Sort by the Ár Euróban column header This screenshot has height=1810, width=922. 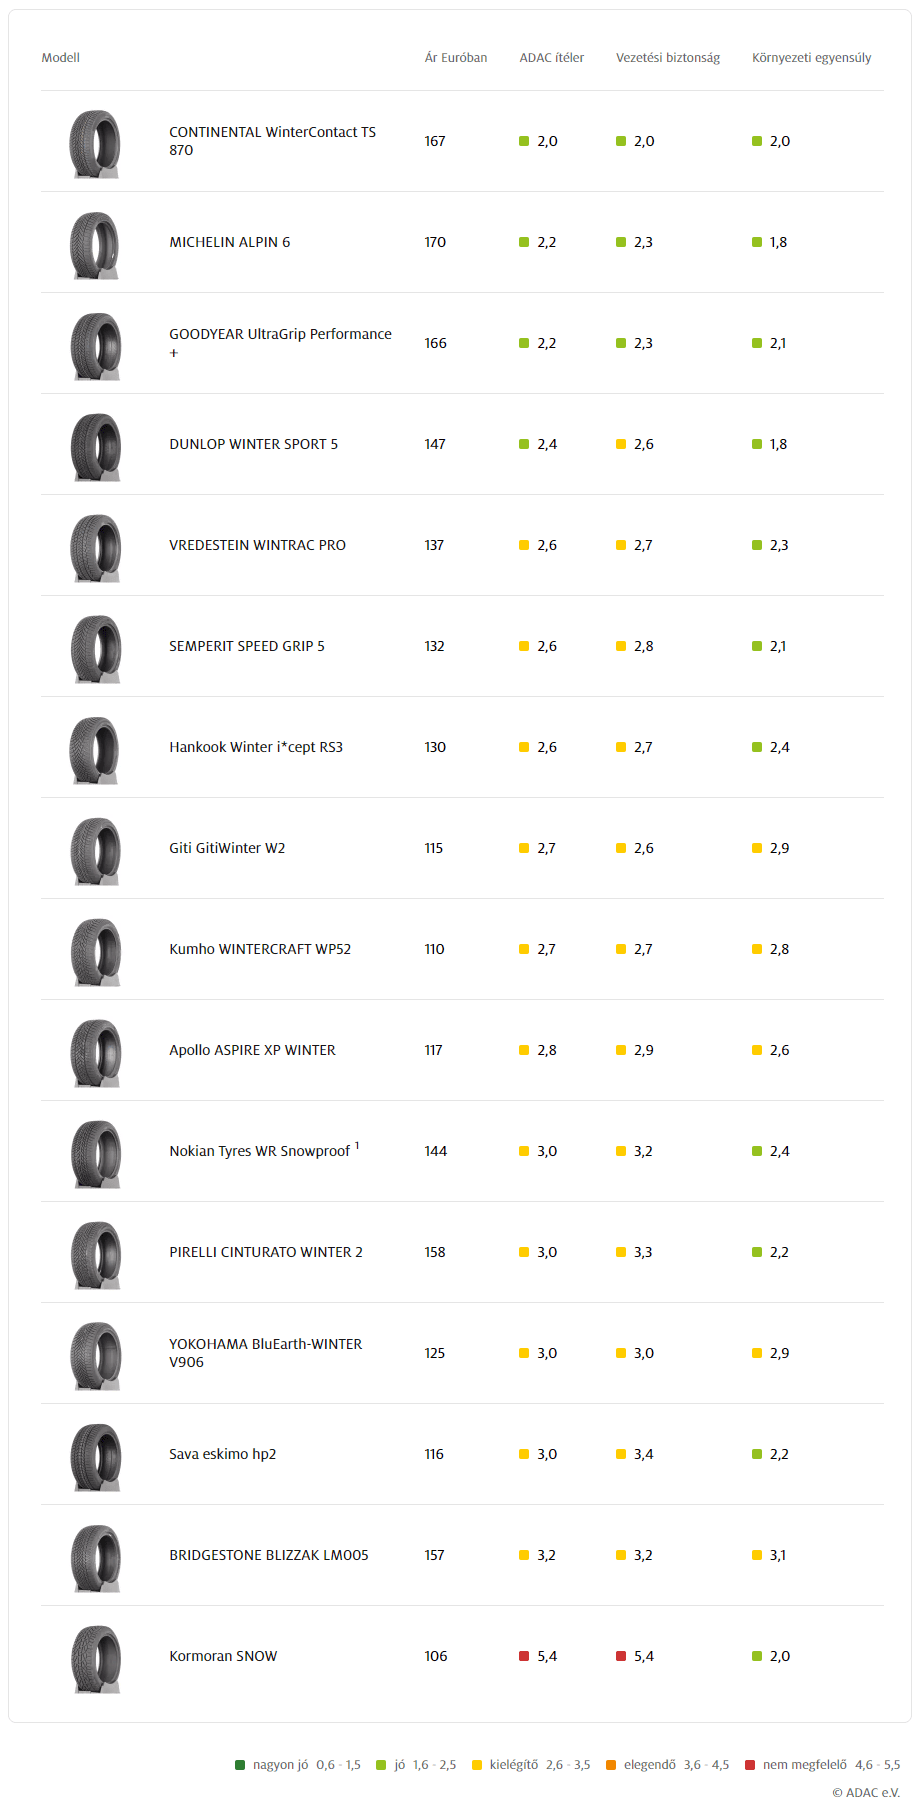click(x=456, y=58)
